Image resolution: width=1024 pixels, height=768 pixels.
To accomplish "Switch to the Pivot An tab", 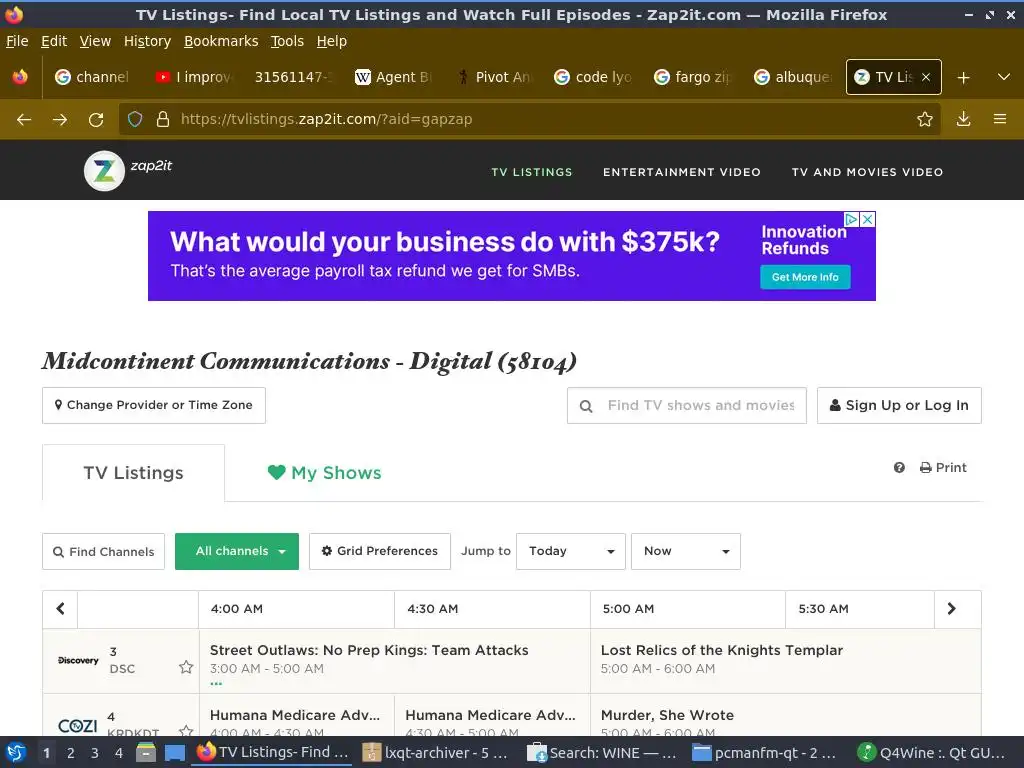I will point(493,77).
